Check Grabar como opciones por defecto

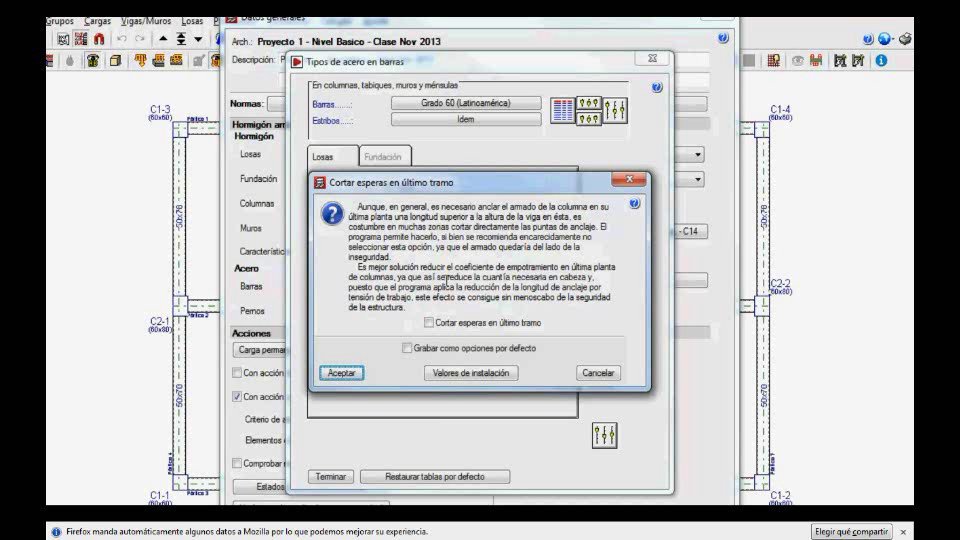[407, 348]
